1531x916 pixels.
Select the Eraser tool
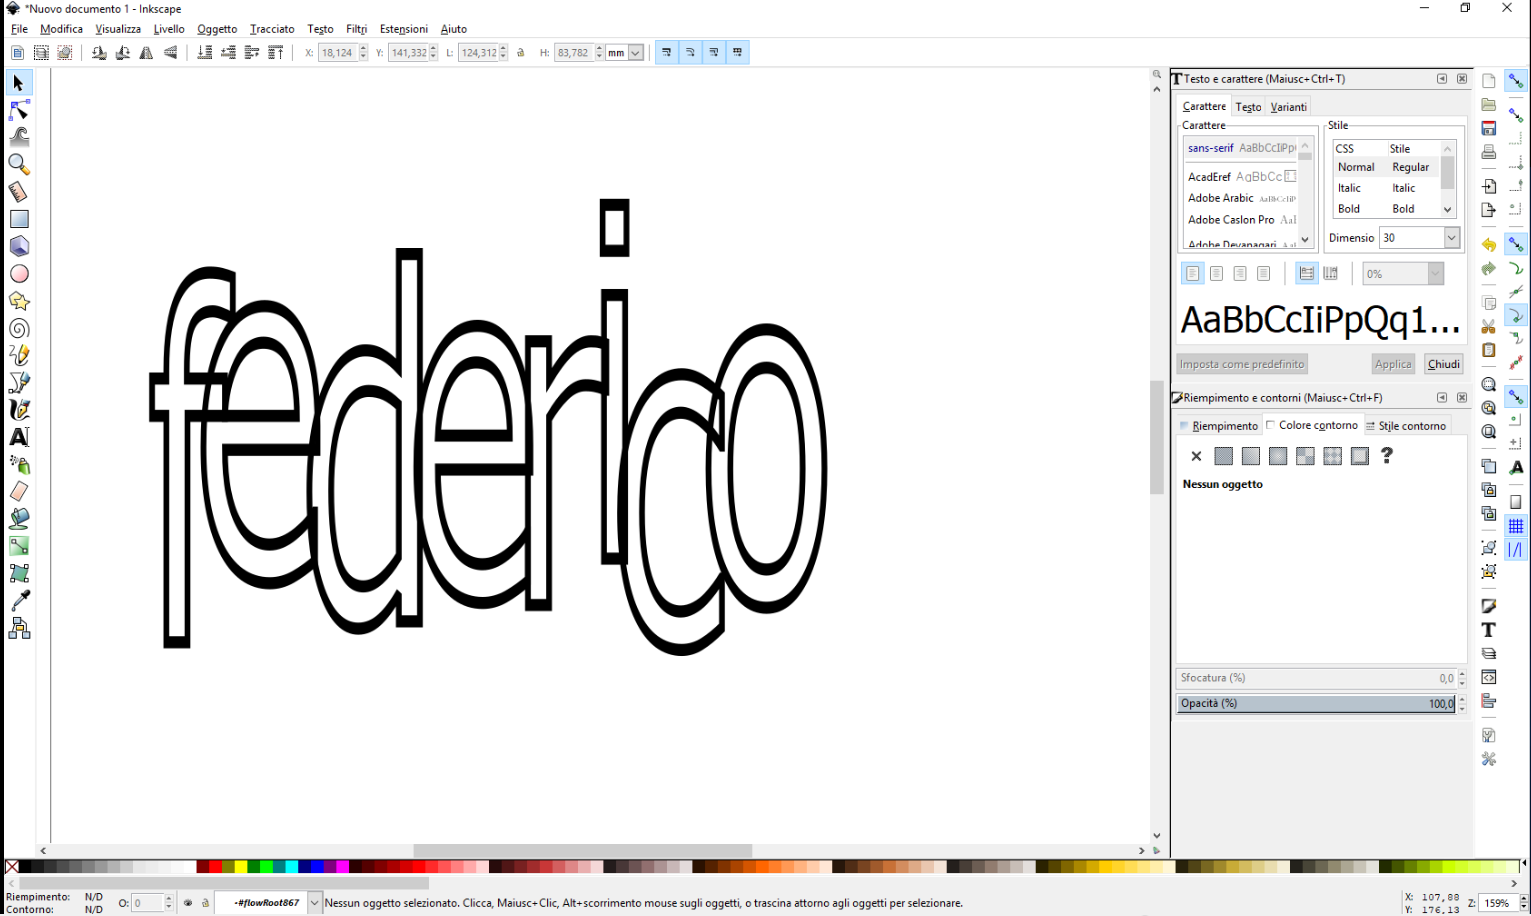(18, 491)
